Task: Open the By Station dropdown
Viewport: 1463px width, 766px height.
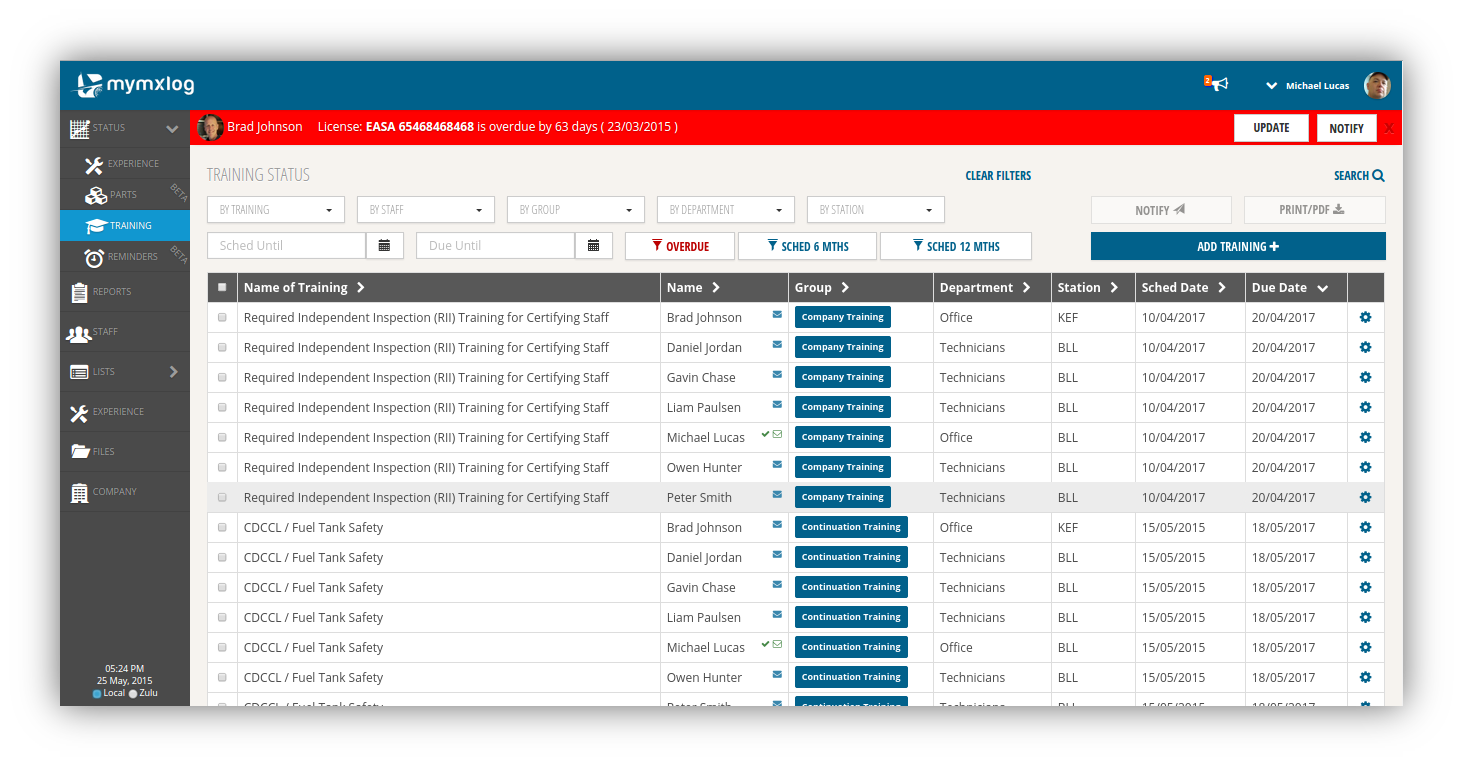Action: pyautogui.click(x=875, y=210)
